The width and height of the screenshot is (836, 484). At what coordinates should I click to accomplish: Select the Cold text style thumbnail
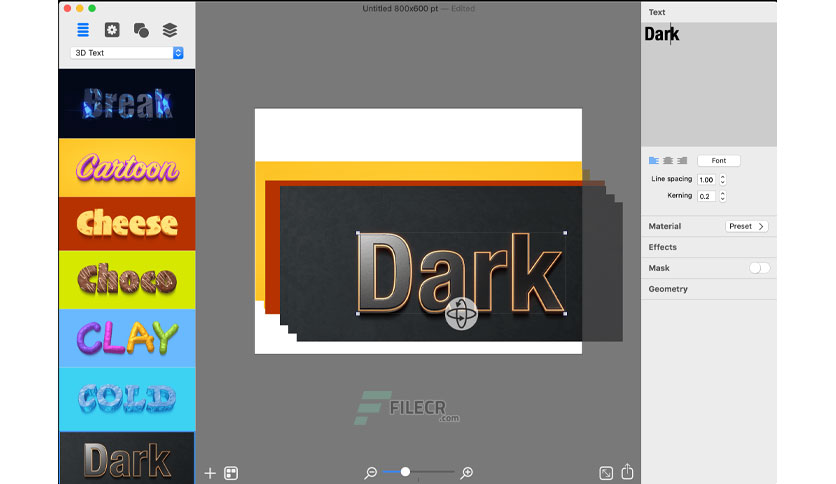127,399
